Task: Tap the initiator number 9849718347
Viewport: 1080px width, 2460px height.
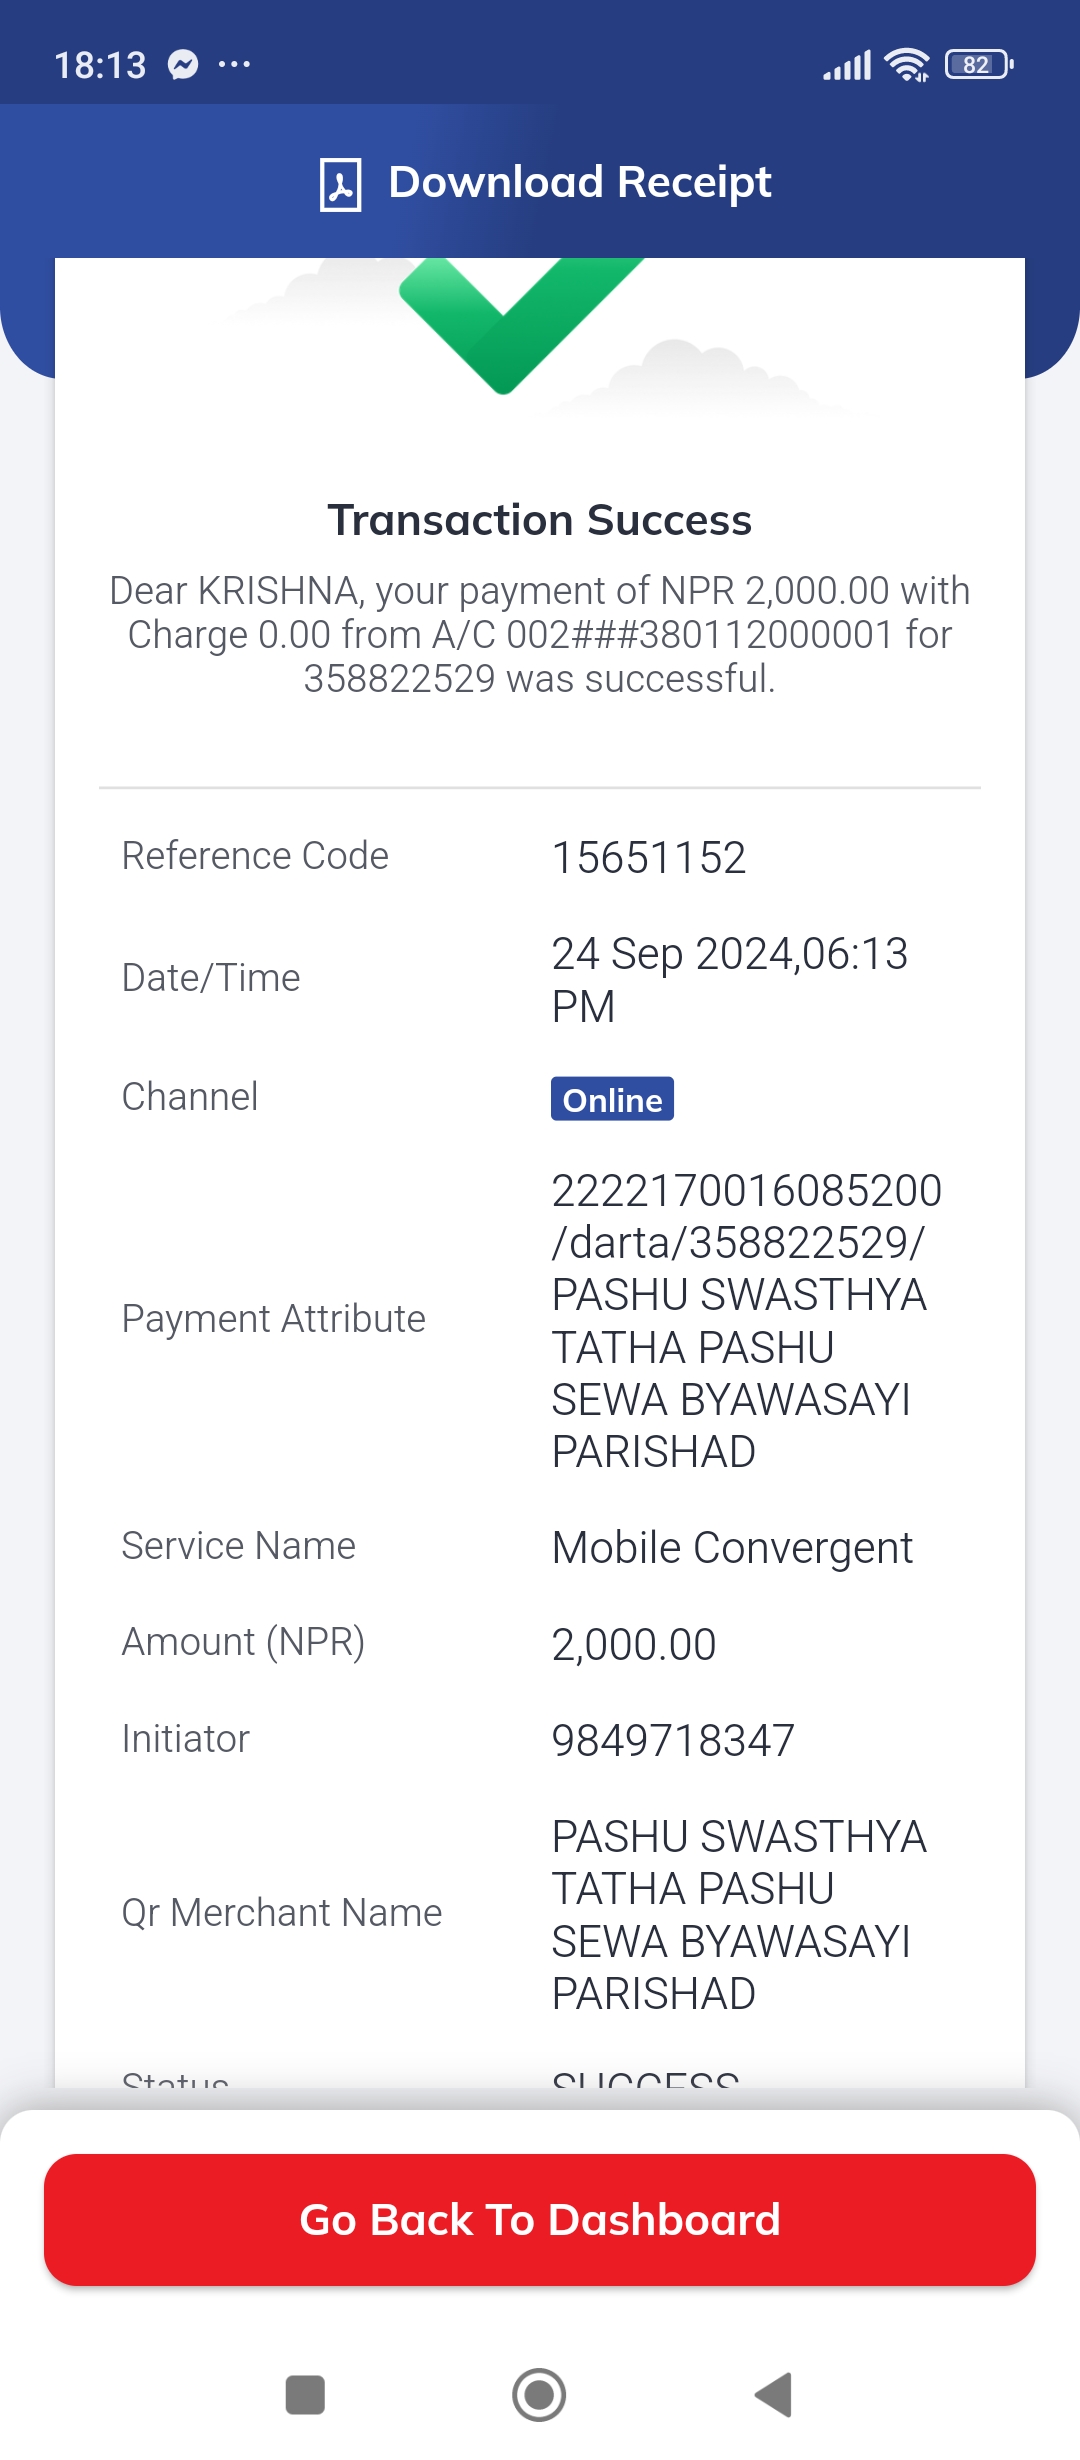Action: click(x=673, y=1741)
